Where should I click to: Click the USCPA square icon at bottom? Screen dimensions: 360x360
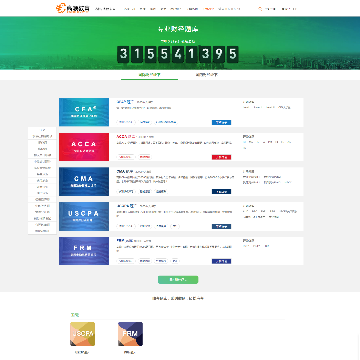82,334
